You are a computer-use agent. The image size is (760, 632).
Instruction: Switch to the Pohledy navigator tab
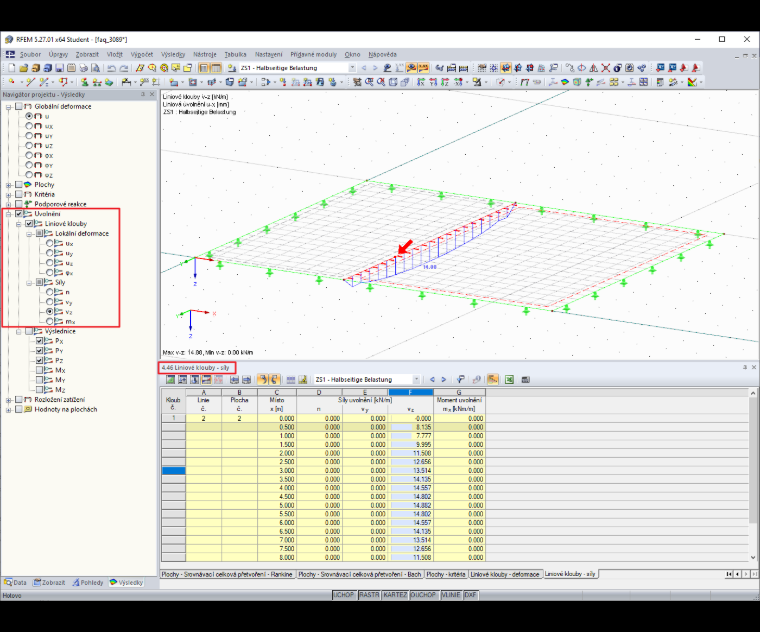pyautogui.click(x=88, y=583)
